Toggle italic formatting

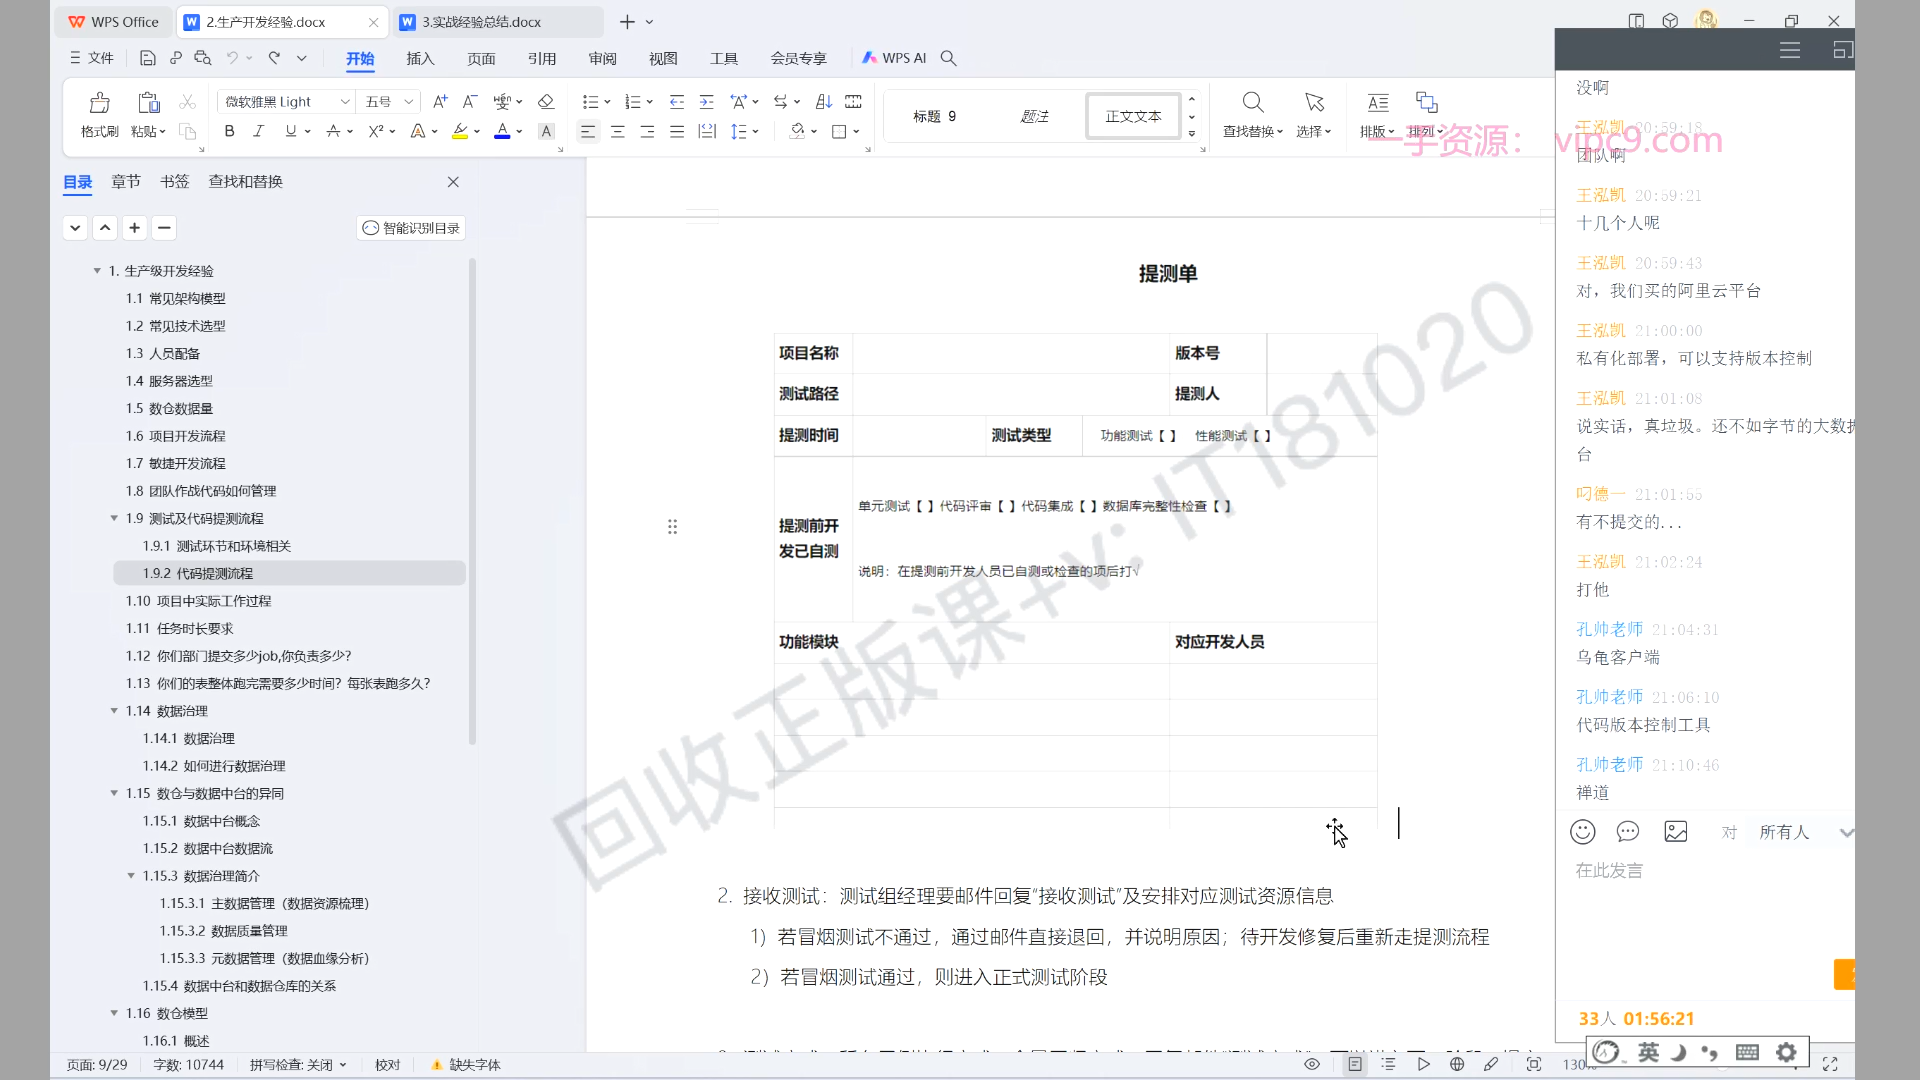pos(258,131)
